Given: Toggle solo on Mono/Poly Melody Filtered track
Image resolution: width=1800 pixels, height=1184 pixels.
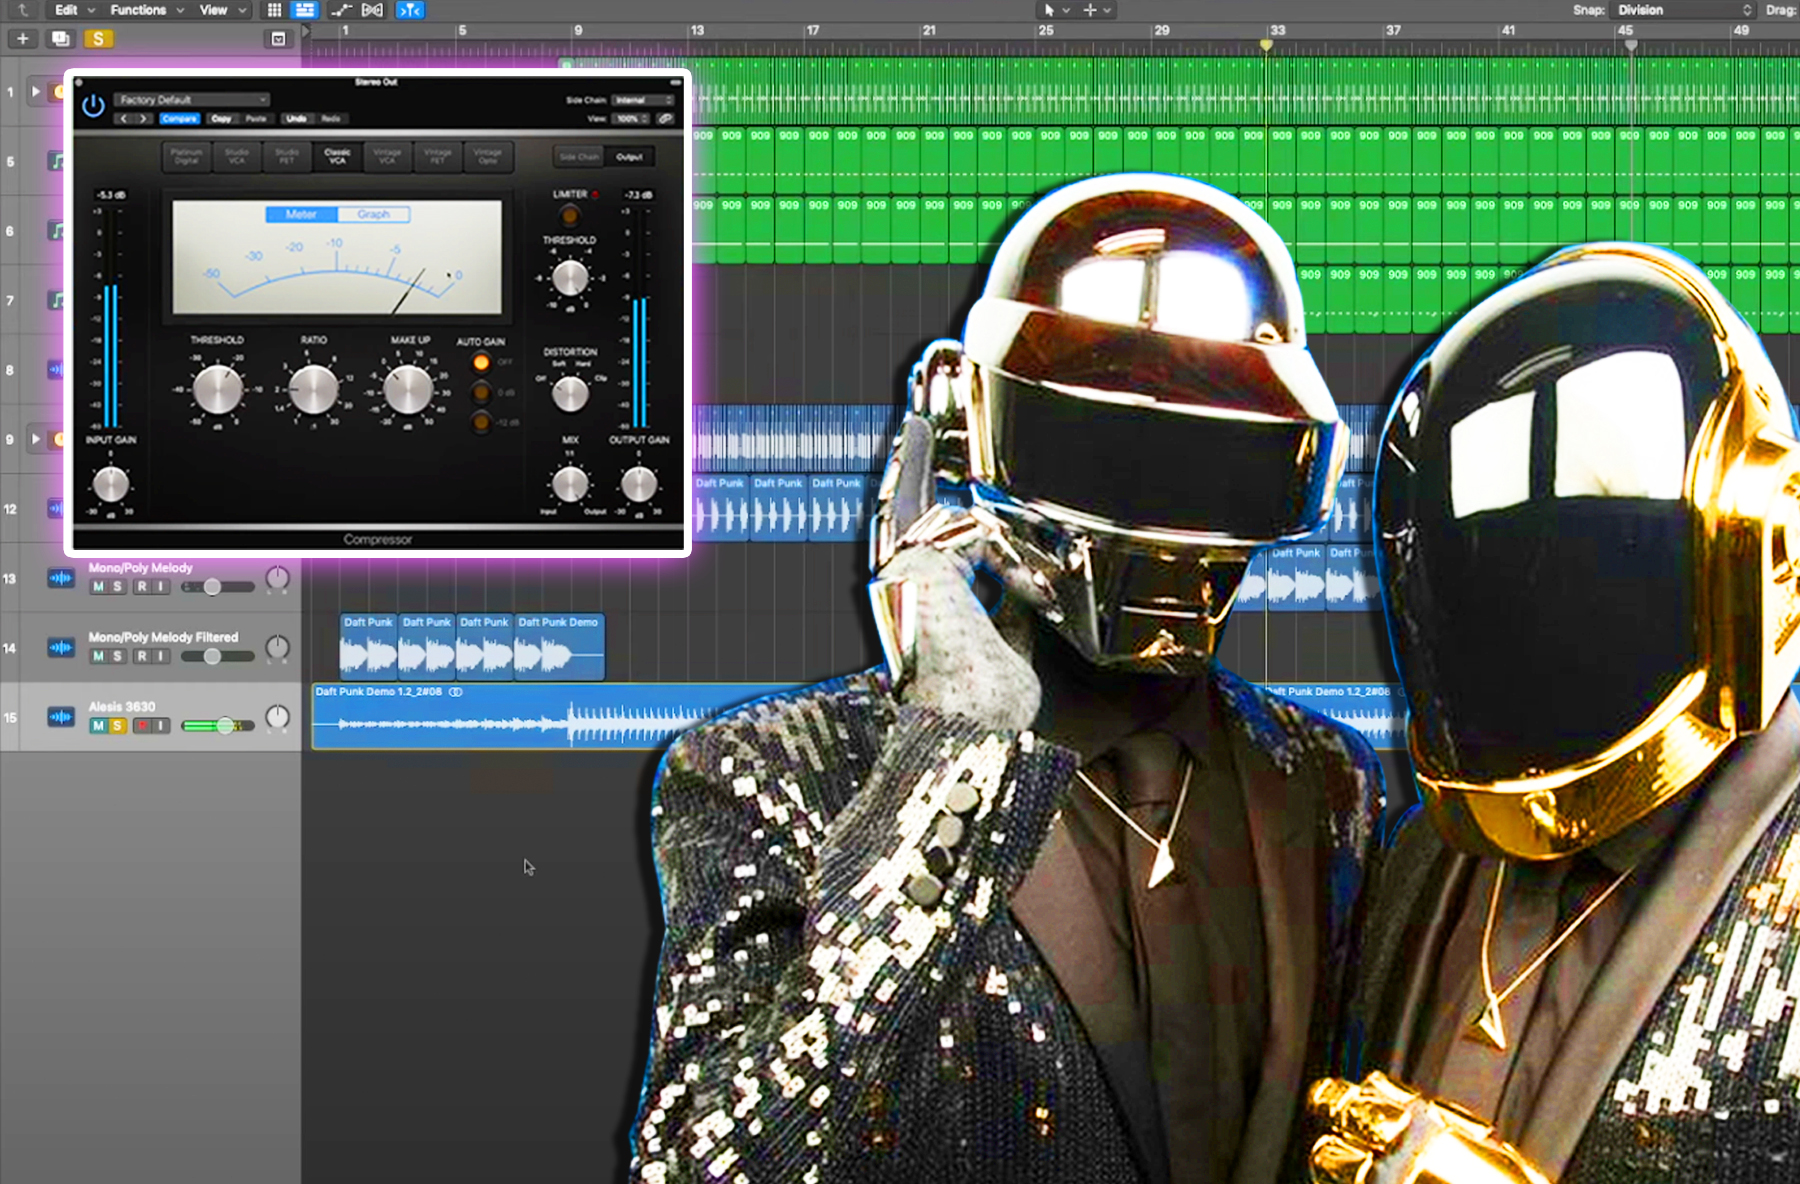Looking at the screenshot, I should tap(117, 657).
